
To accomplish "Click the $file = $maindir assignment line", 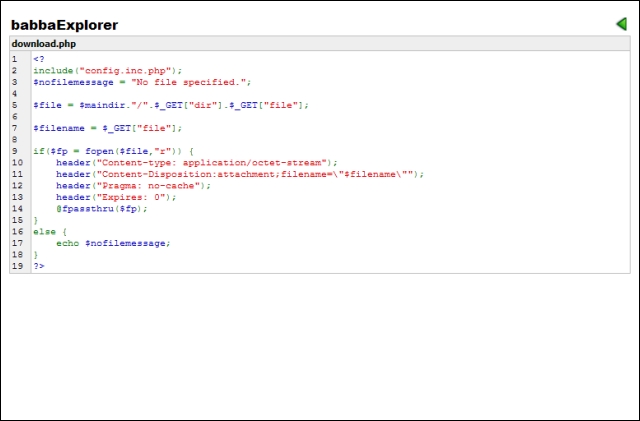I will tap(170, 105).
